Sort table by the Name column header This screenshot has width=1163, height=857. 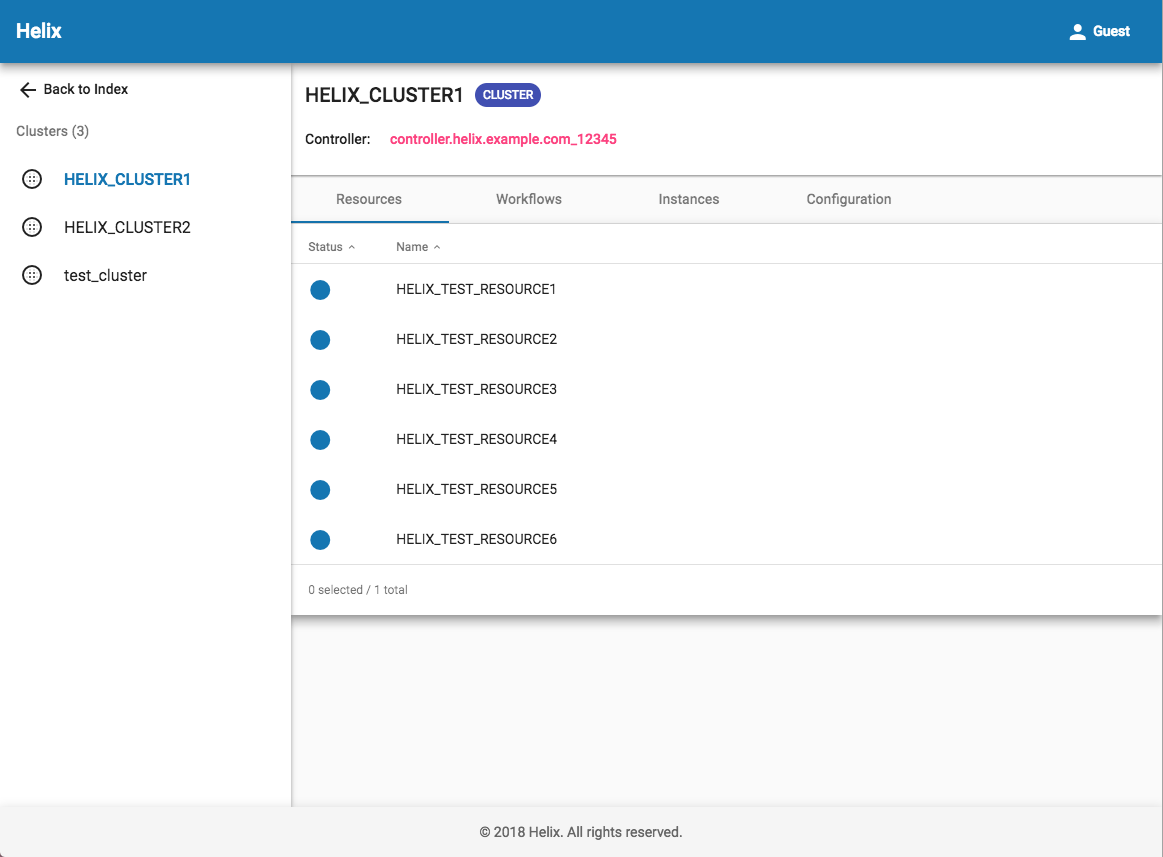tap(412, 247)
